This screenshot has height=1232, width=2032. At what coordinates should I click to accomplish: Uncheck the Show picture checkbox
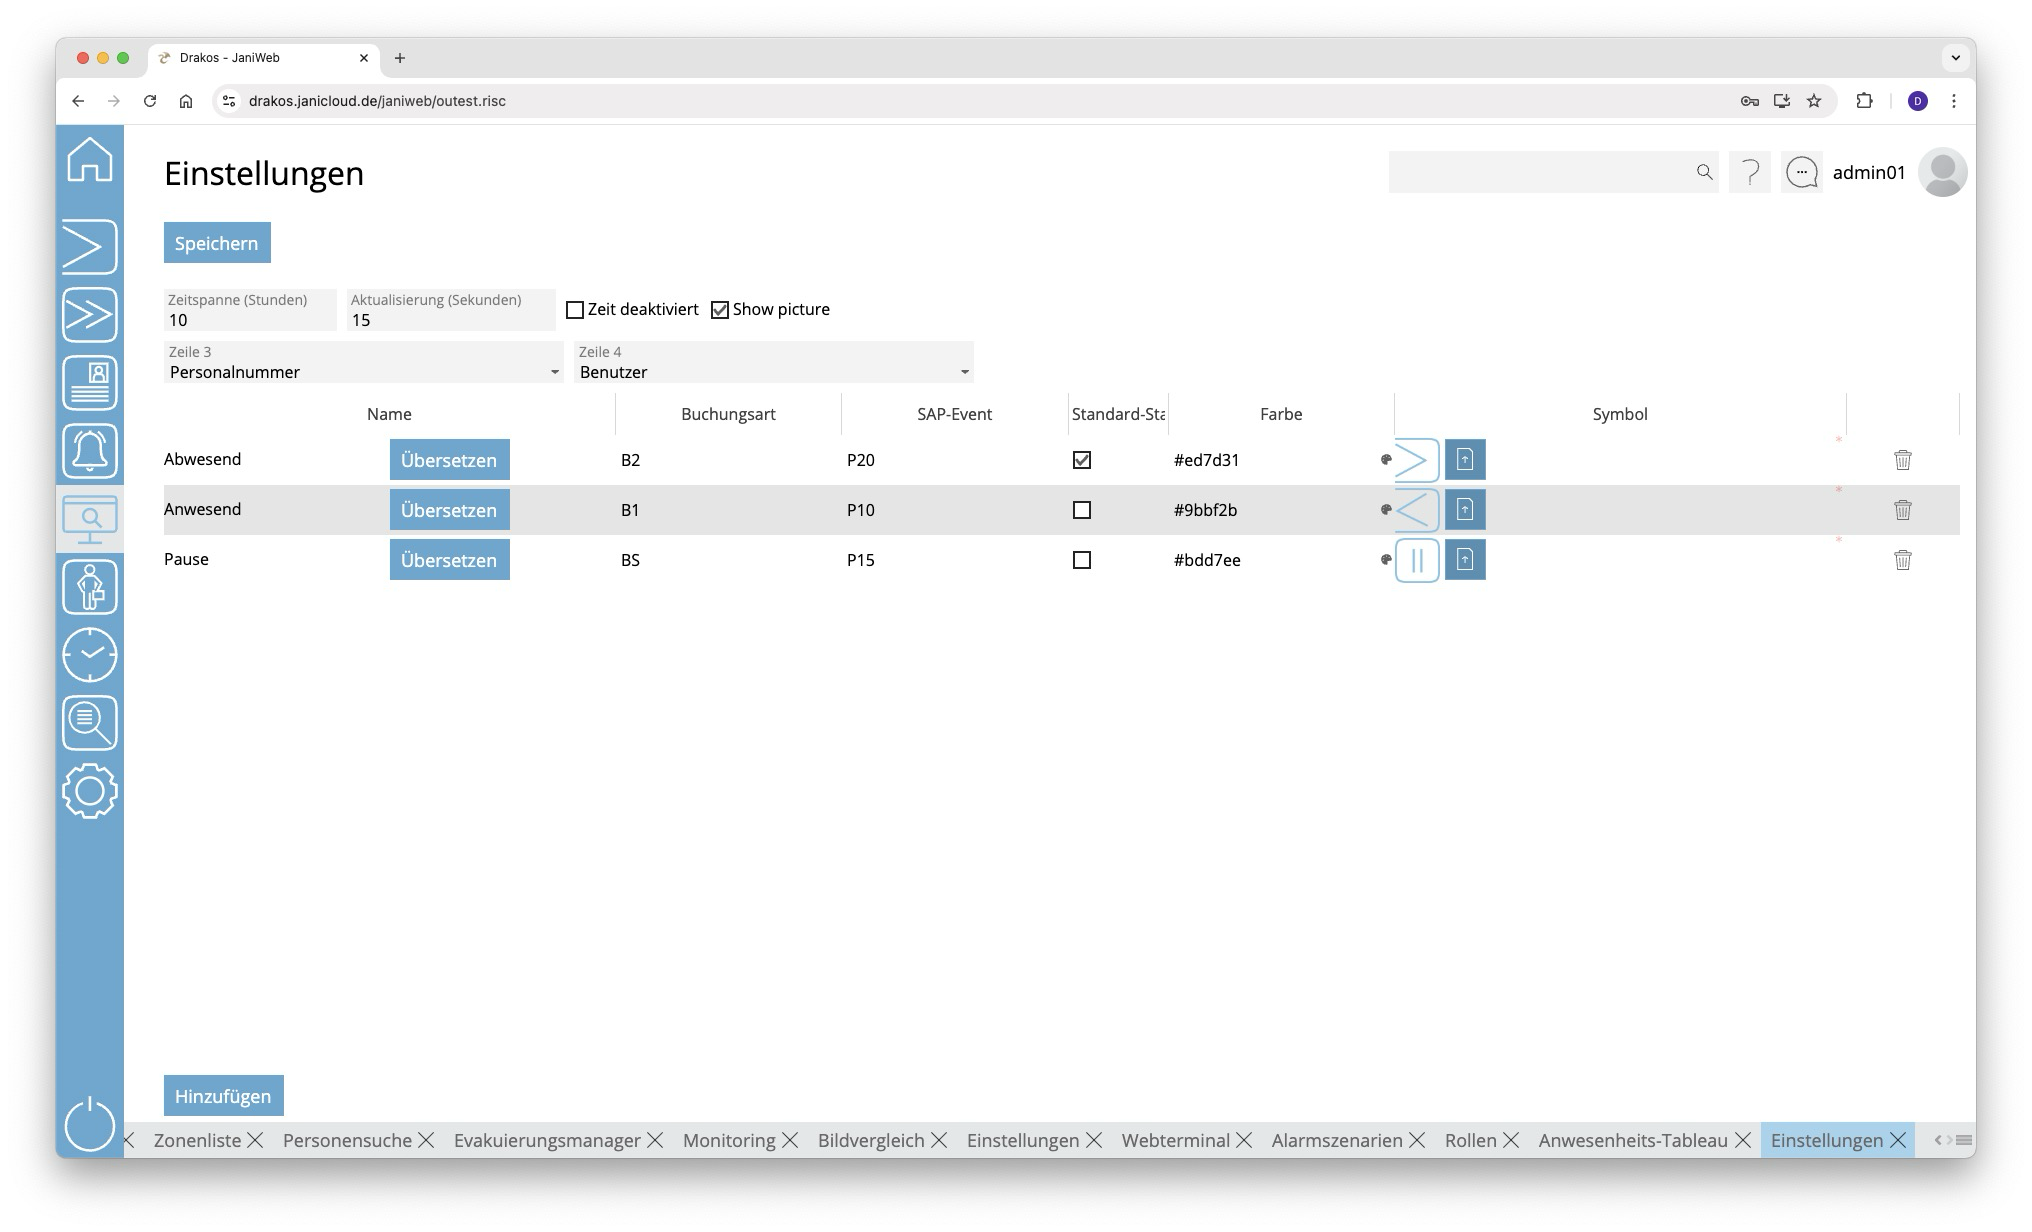(x=720, y=310)
